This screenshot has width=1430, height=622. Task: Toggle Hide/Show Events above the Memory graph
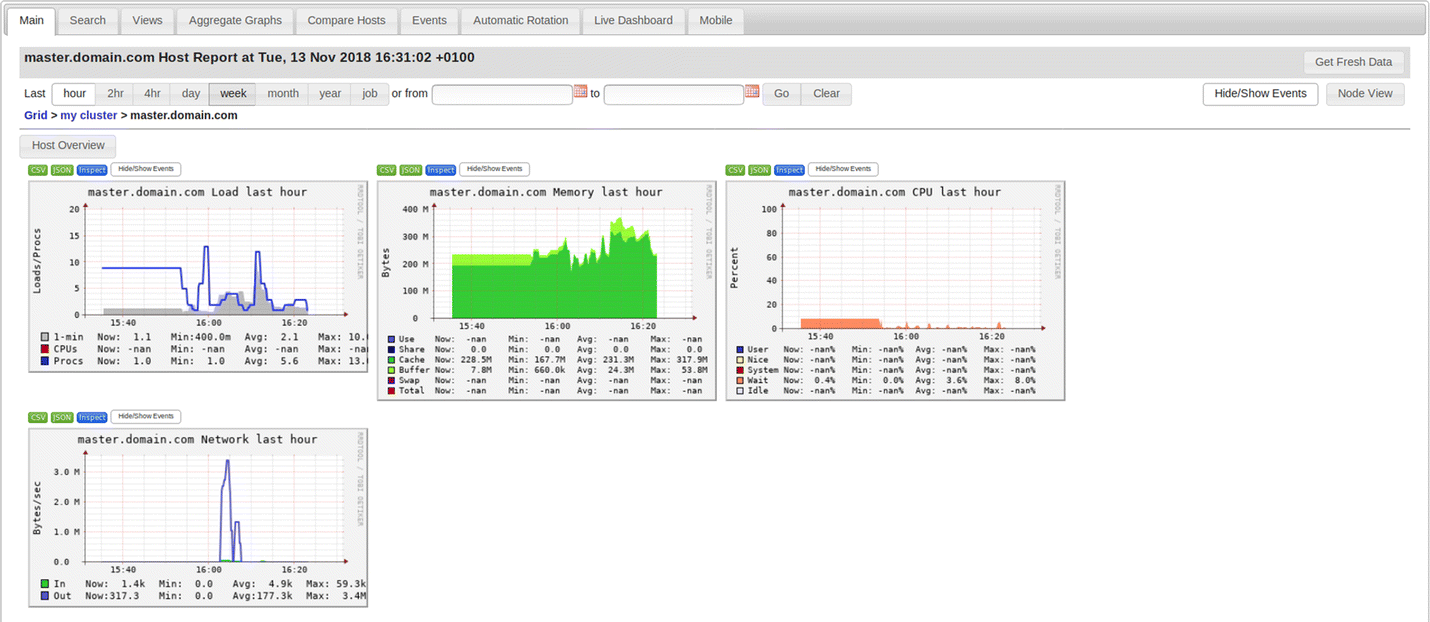[x=494, y=170]
